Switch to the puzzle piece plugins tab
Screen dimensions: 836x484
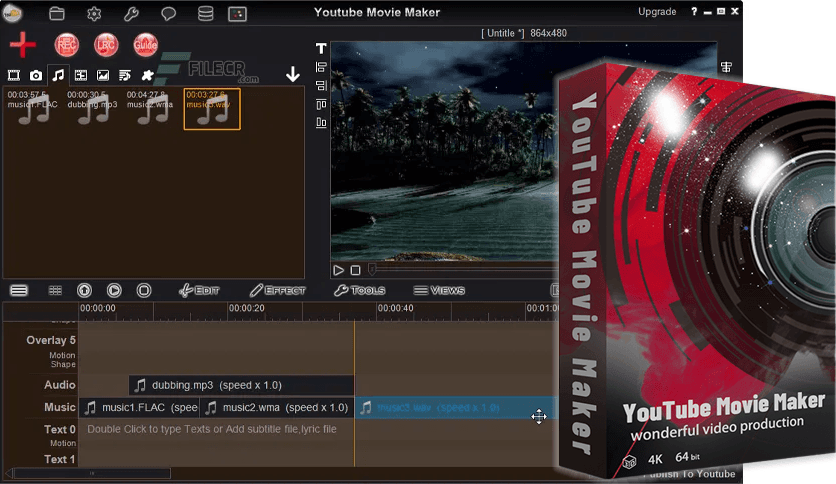[x=147, y=75]
